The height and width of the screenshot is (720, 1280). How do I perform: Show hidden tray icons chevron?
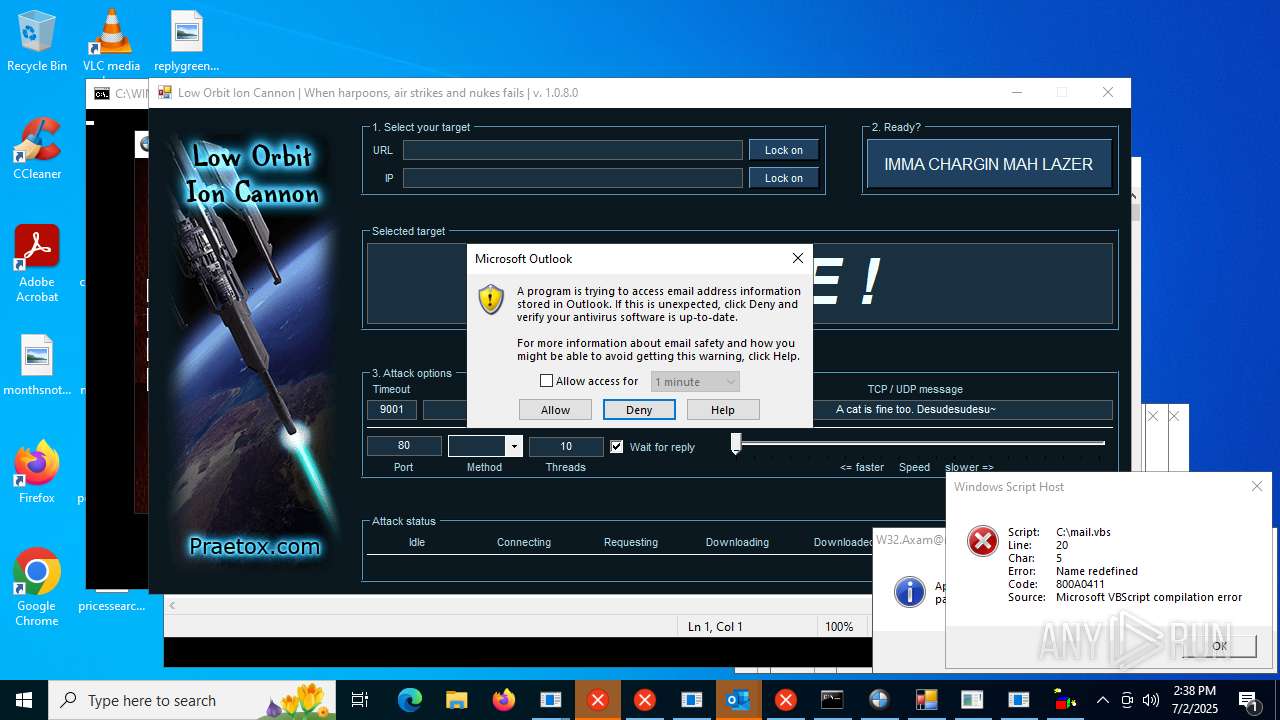click(x=1102, y=700)
